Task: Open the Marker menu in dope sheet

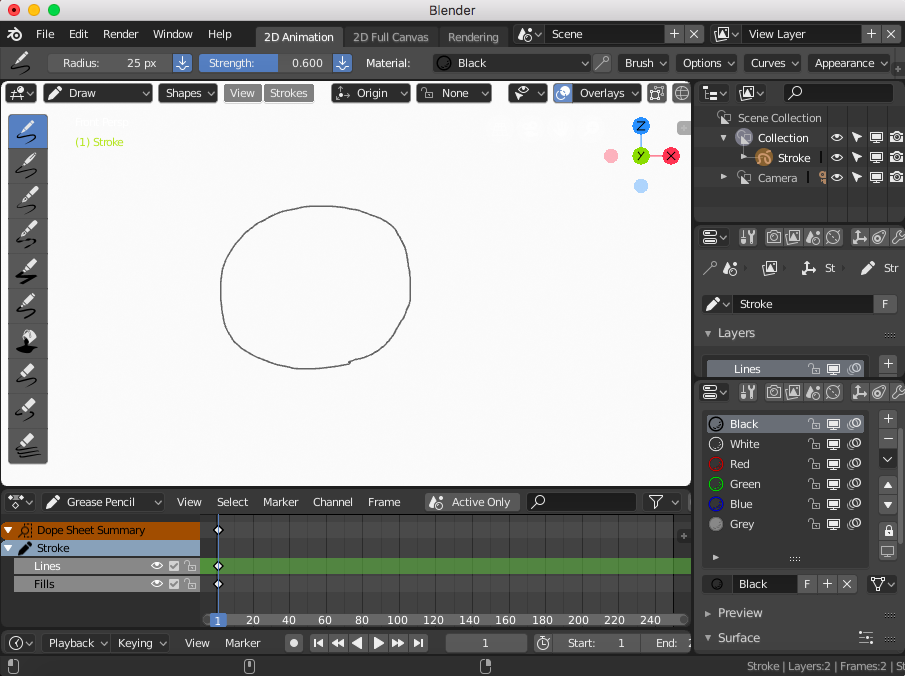Action: (x=281, y=502)
